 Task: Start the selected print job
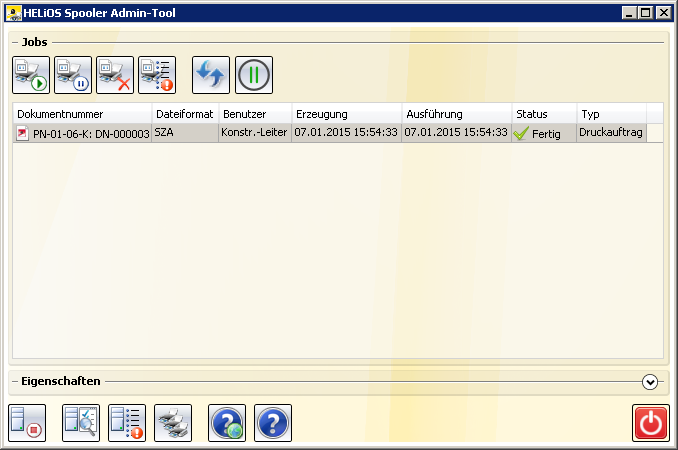click(31, 75)
